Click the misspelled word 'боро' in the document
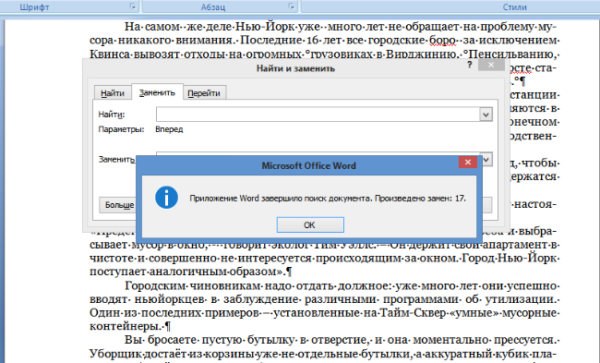 pyautogui.click(x=442, y=40)
